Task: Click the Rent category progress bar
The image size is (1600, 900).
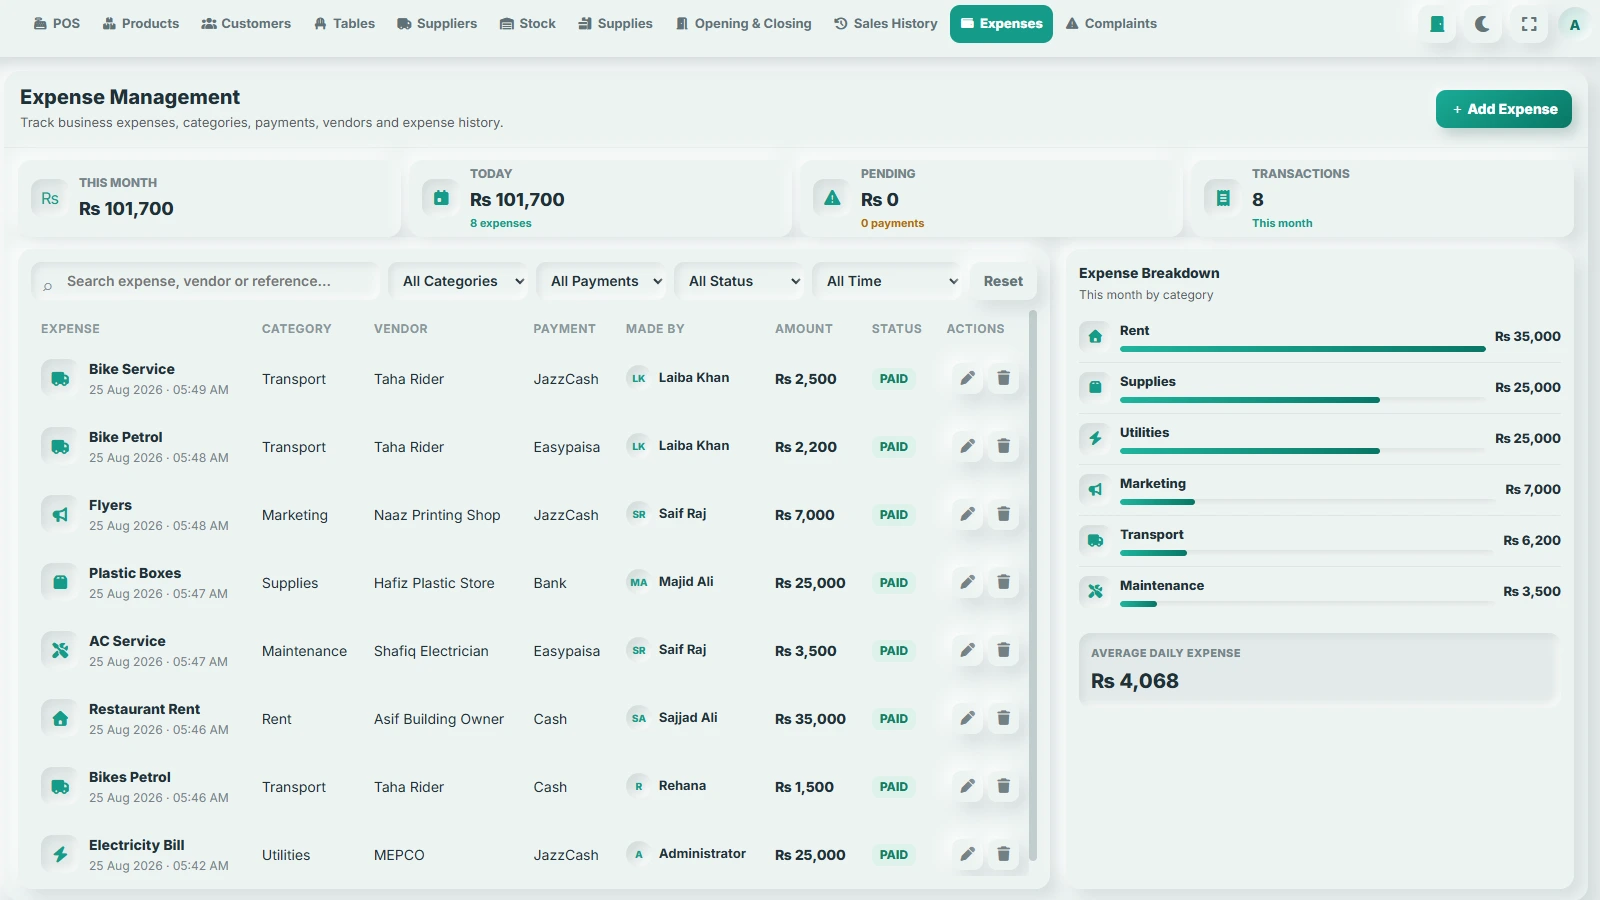Action: point(1302,349)
